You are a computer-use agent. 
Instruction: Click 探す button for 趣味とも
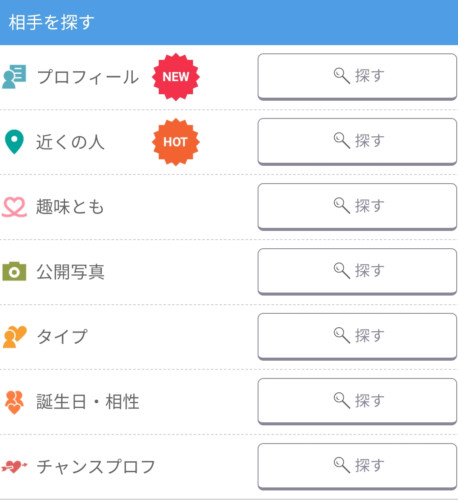[x=357, y=206]
